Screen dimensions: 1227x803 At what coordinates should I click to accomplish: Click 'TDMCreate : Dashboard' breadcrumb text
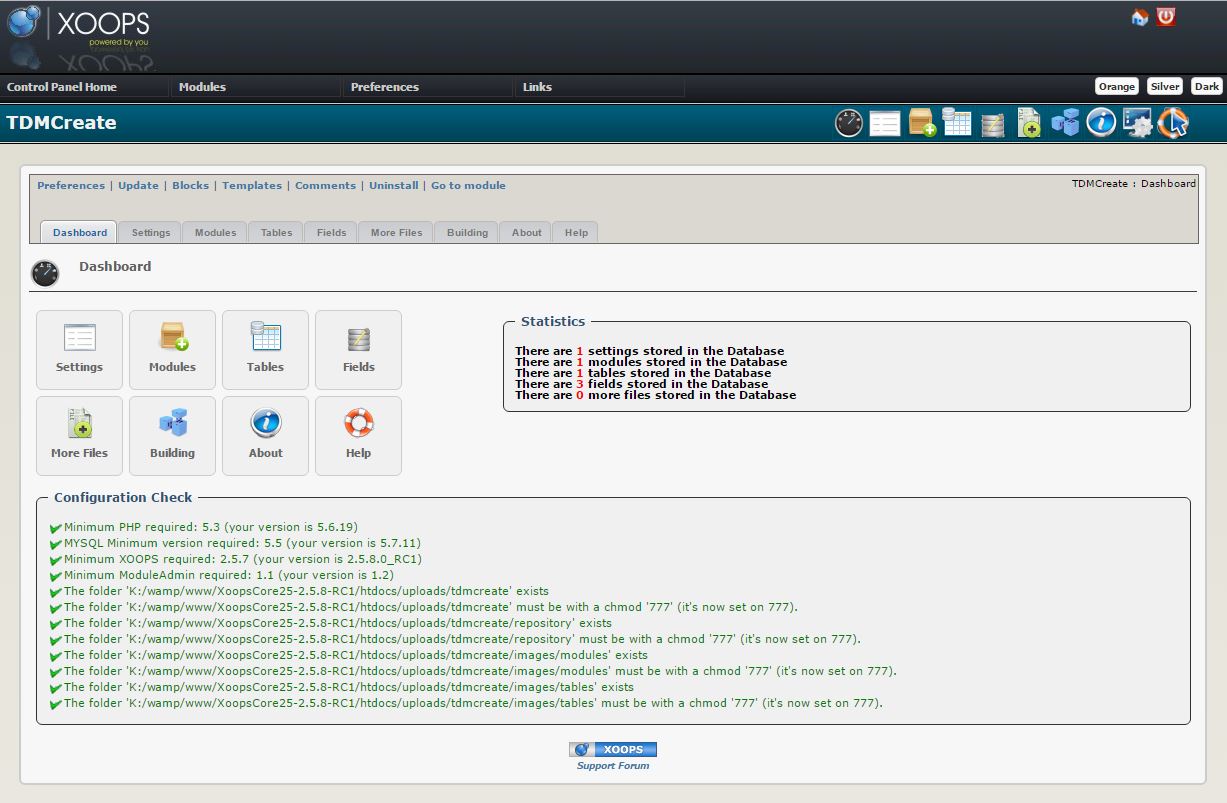1133,184
